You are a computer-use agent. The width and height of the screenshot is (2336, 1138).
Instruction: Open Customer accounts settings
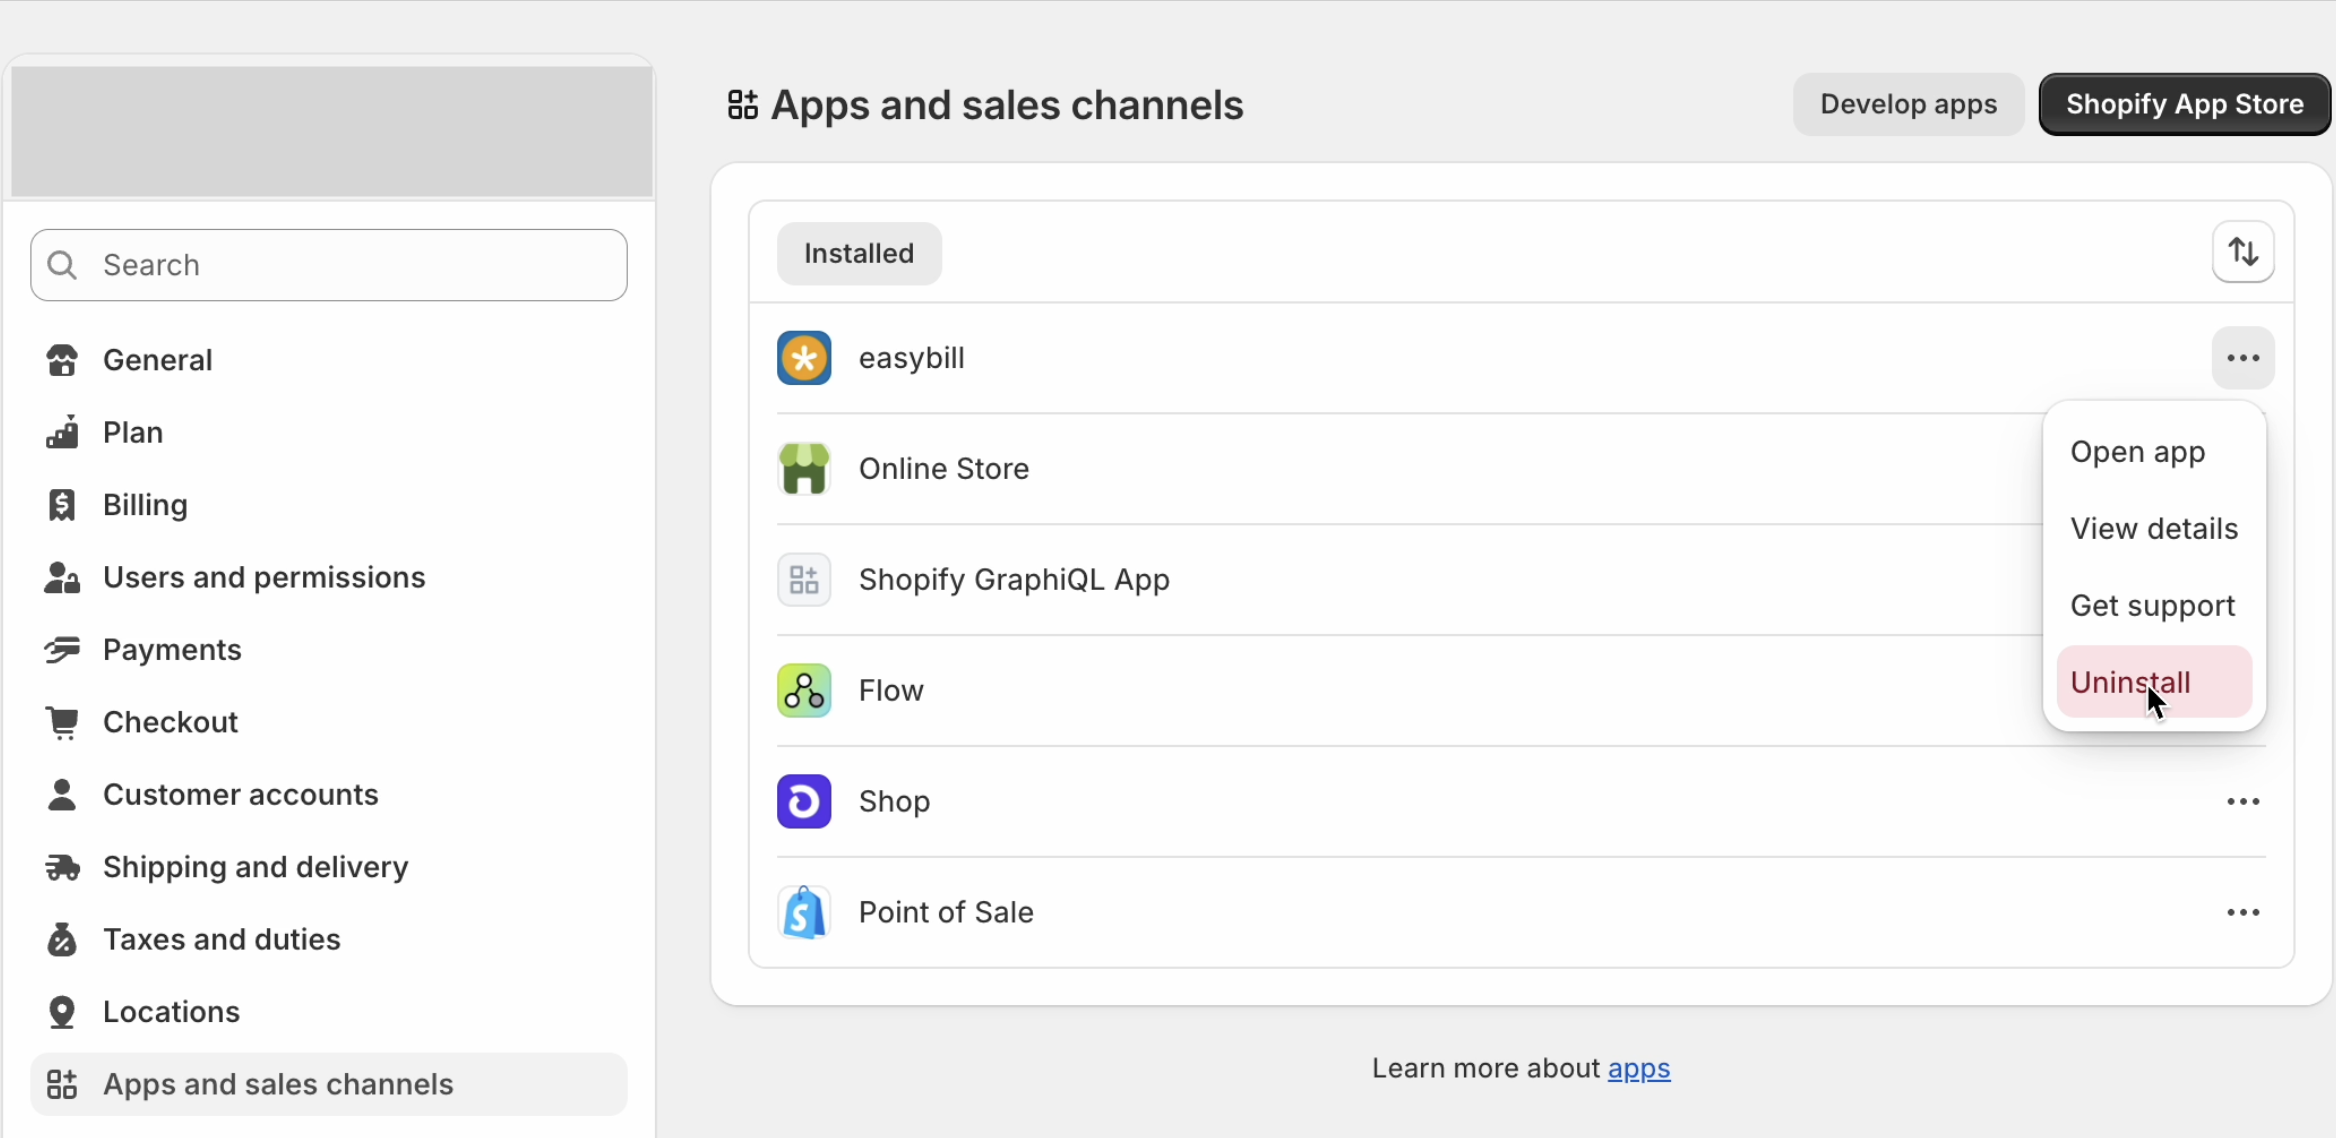coord(329,795)
